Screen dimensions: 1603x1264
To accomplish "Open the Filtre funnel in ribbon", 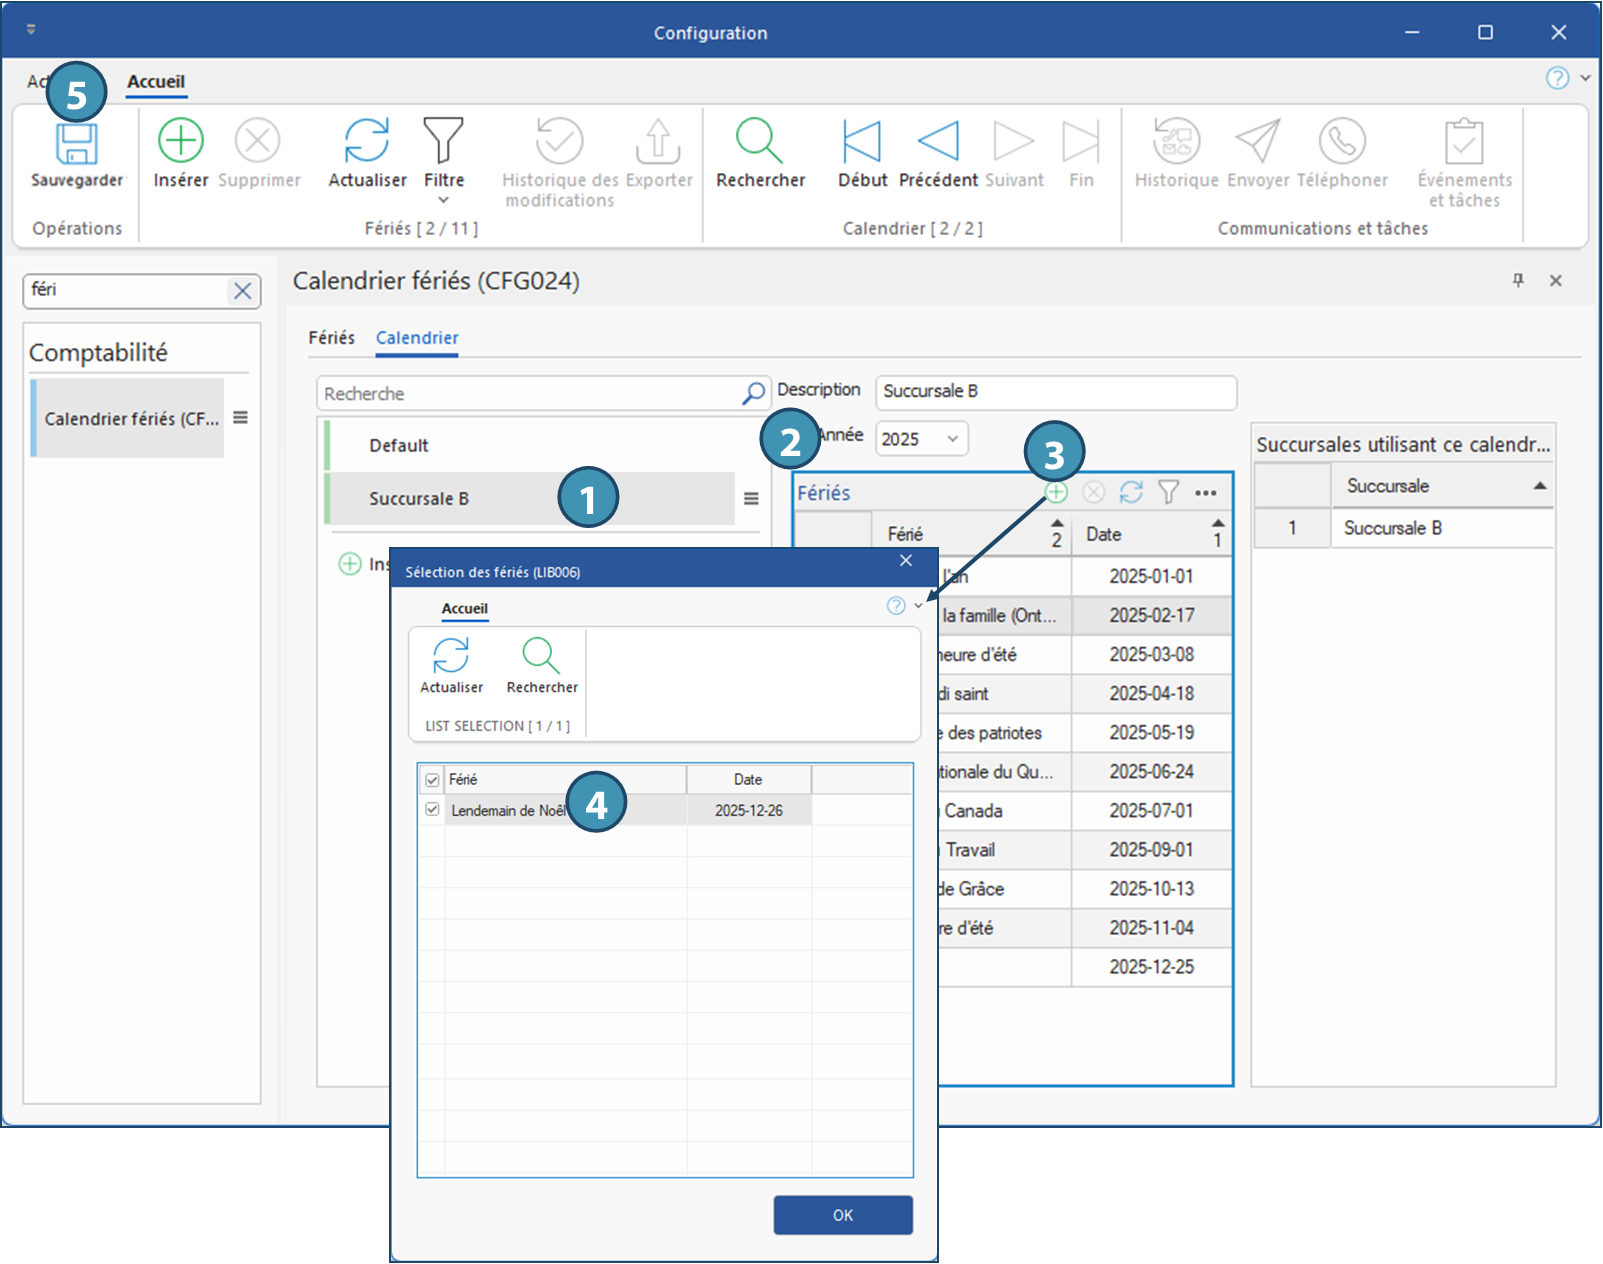I will pos(443,141).
